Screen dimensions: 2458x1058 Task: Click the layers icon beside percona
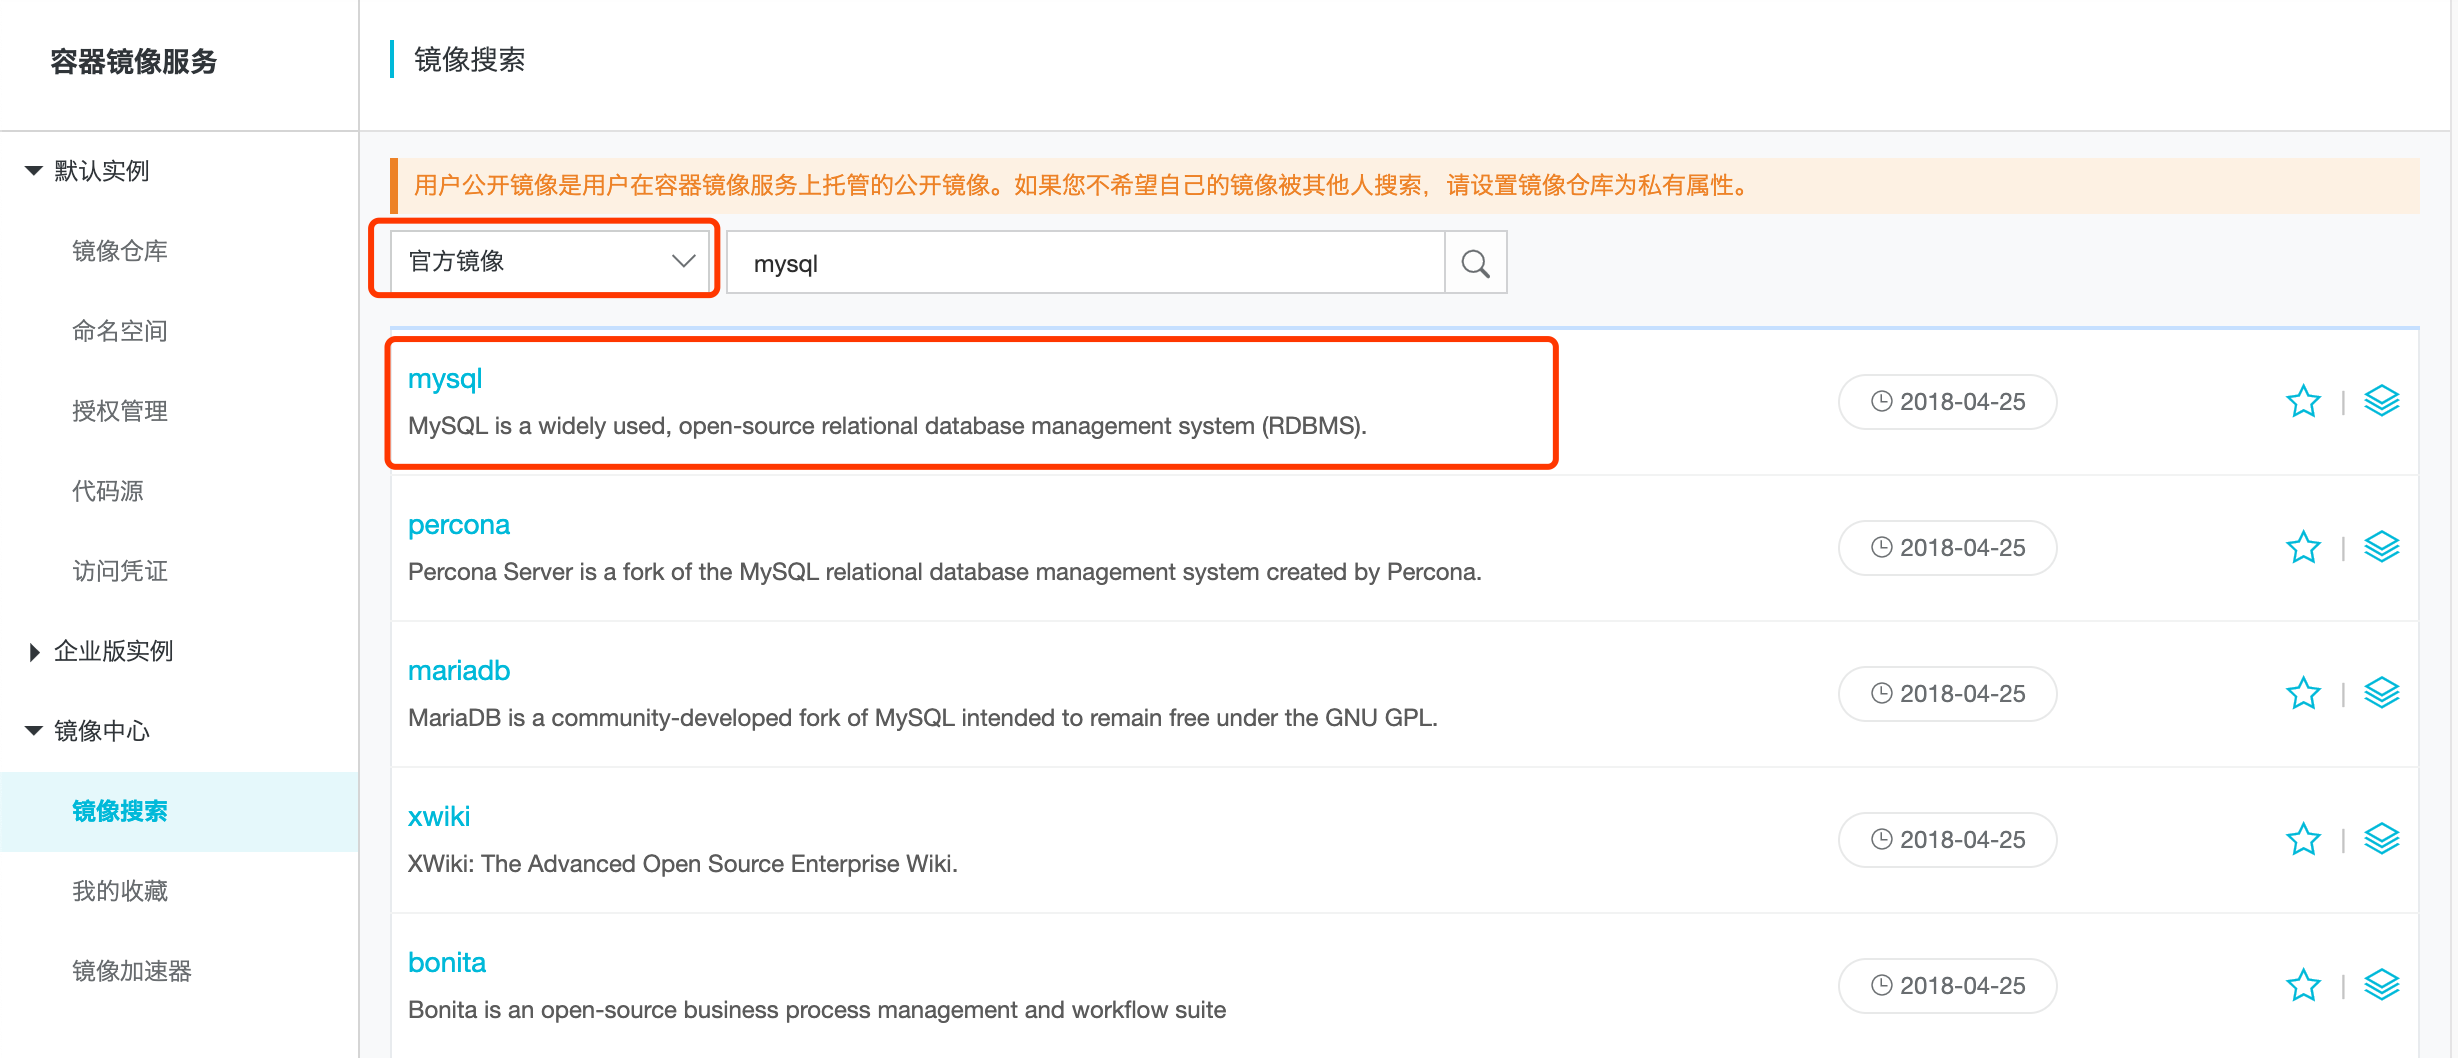click(2383, 546)
